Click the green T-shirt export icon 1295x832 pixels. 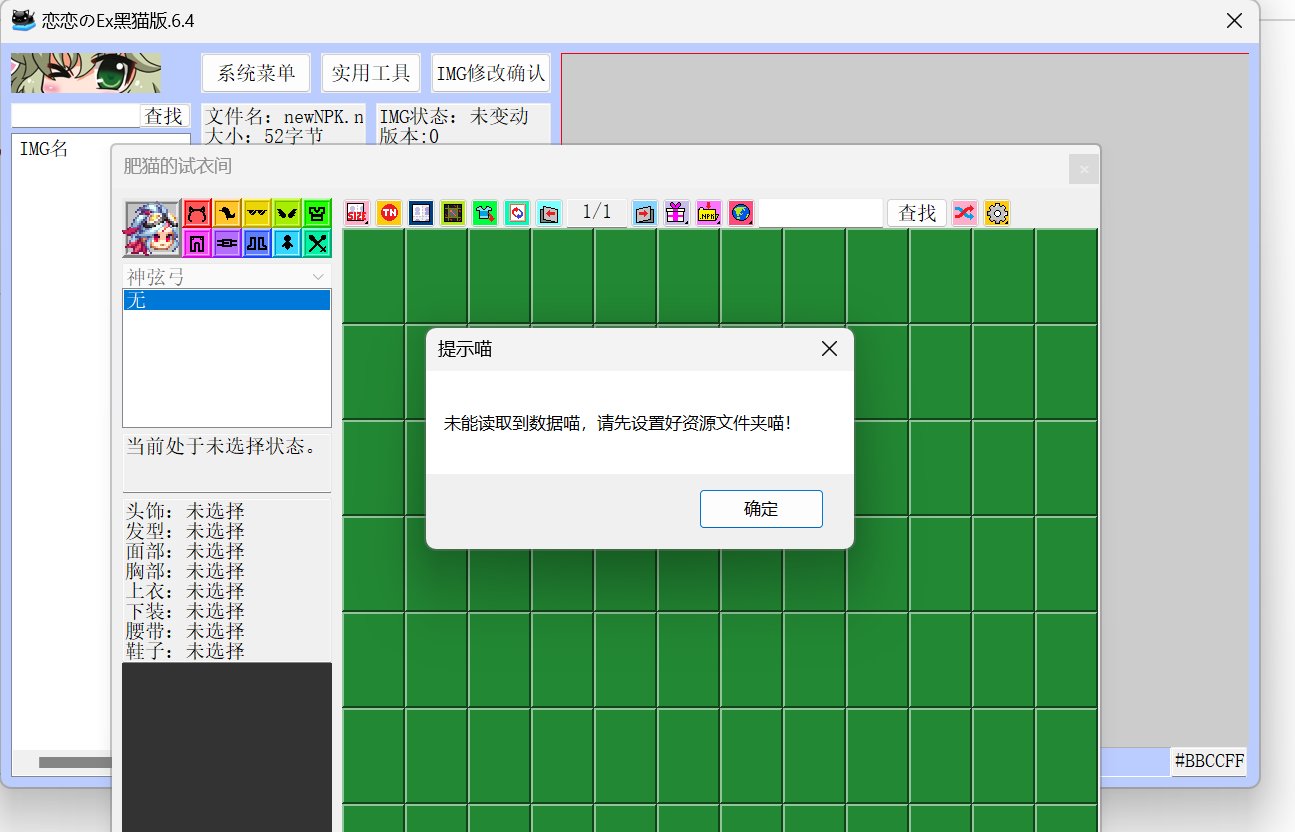point(485,213)
